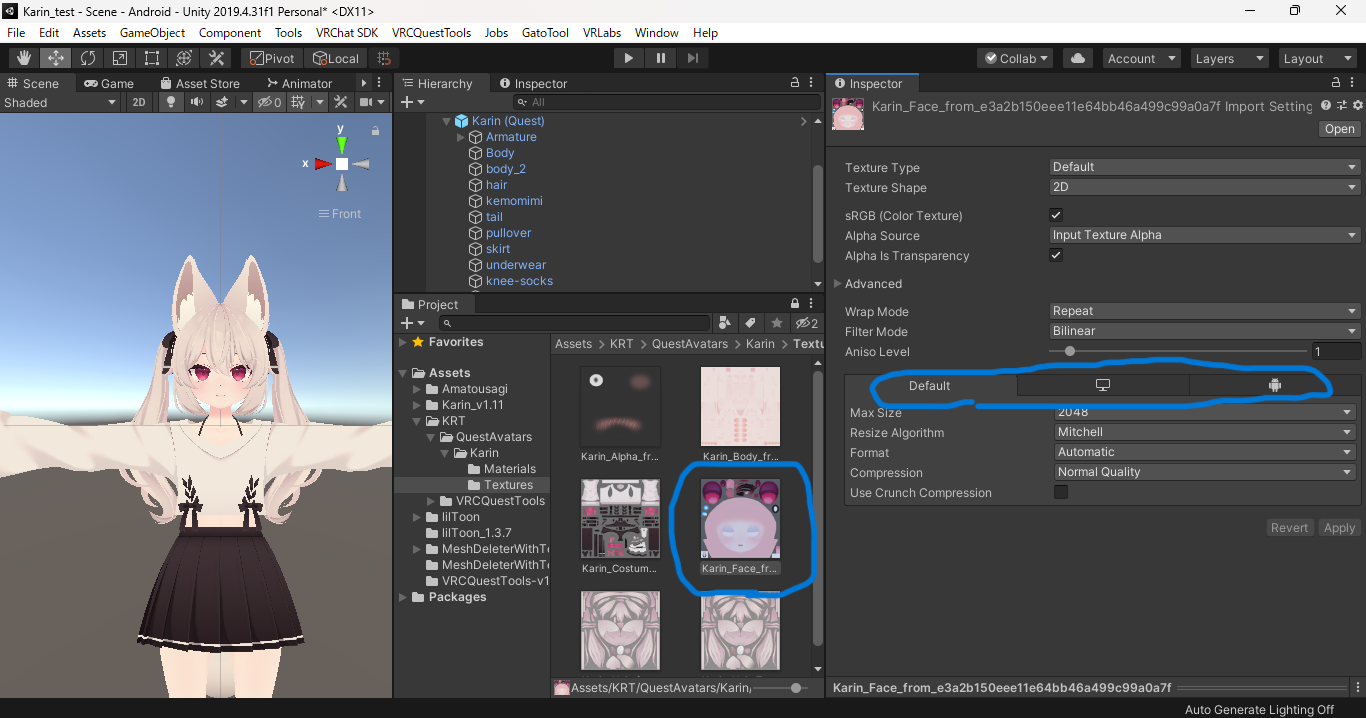Switch to Standalone PC override tab
Image resolution: width=1366 pixels, height=718 pixels.
coord(1103,385)
